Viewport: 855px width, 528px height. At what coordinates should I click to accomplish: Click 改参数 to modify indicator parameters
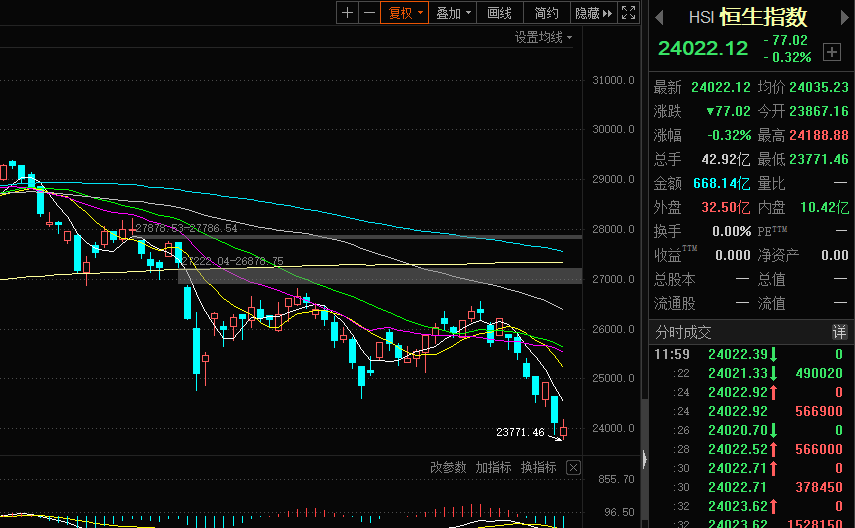448,467
